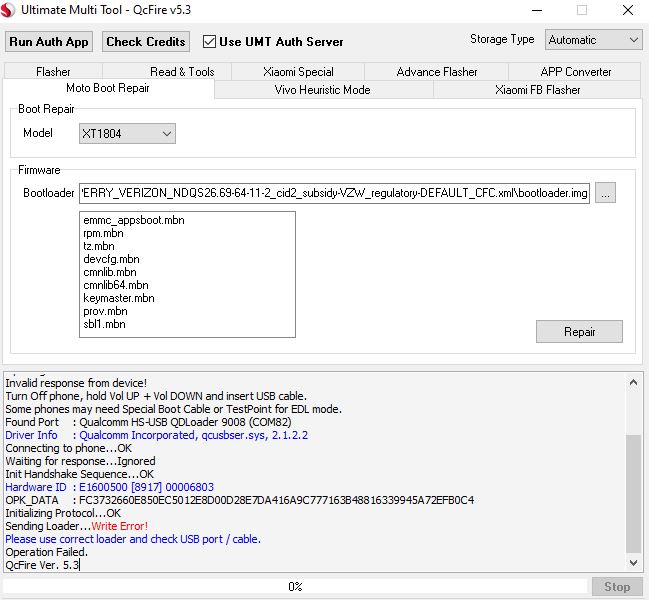The width and height of the screenshot is (649, 600).
Task: Select keymaster.mbn in file list
Action: tap(118, 298)
